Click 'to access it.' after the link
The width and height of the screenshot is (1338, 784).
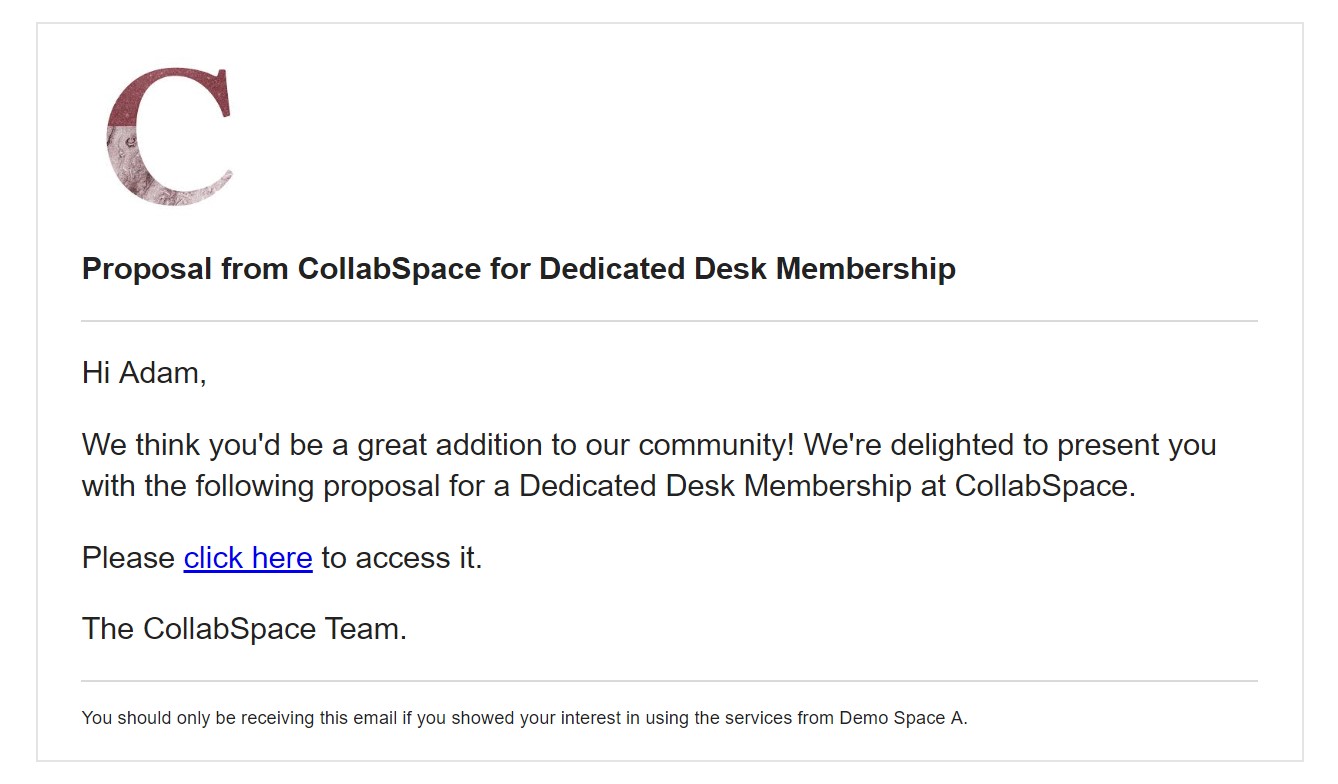click(x=402, y=558)
